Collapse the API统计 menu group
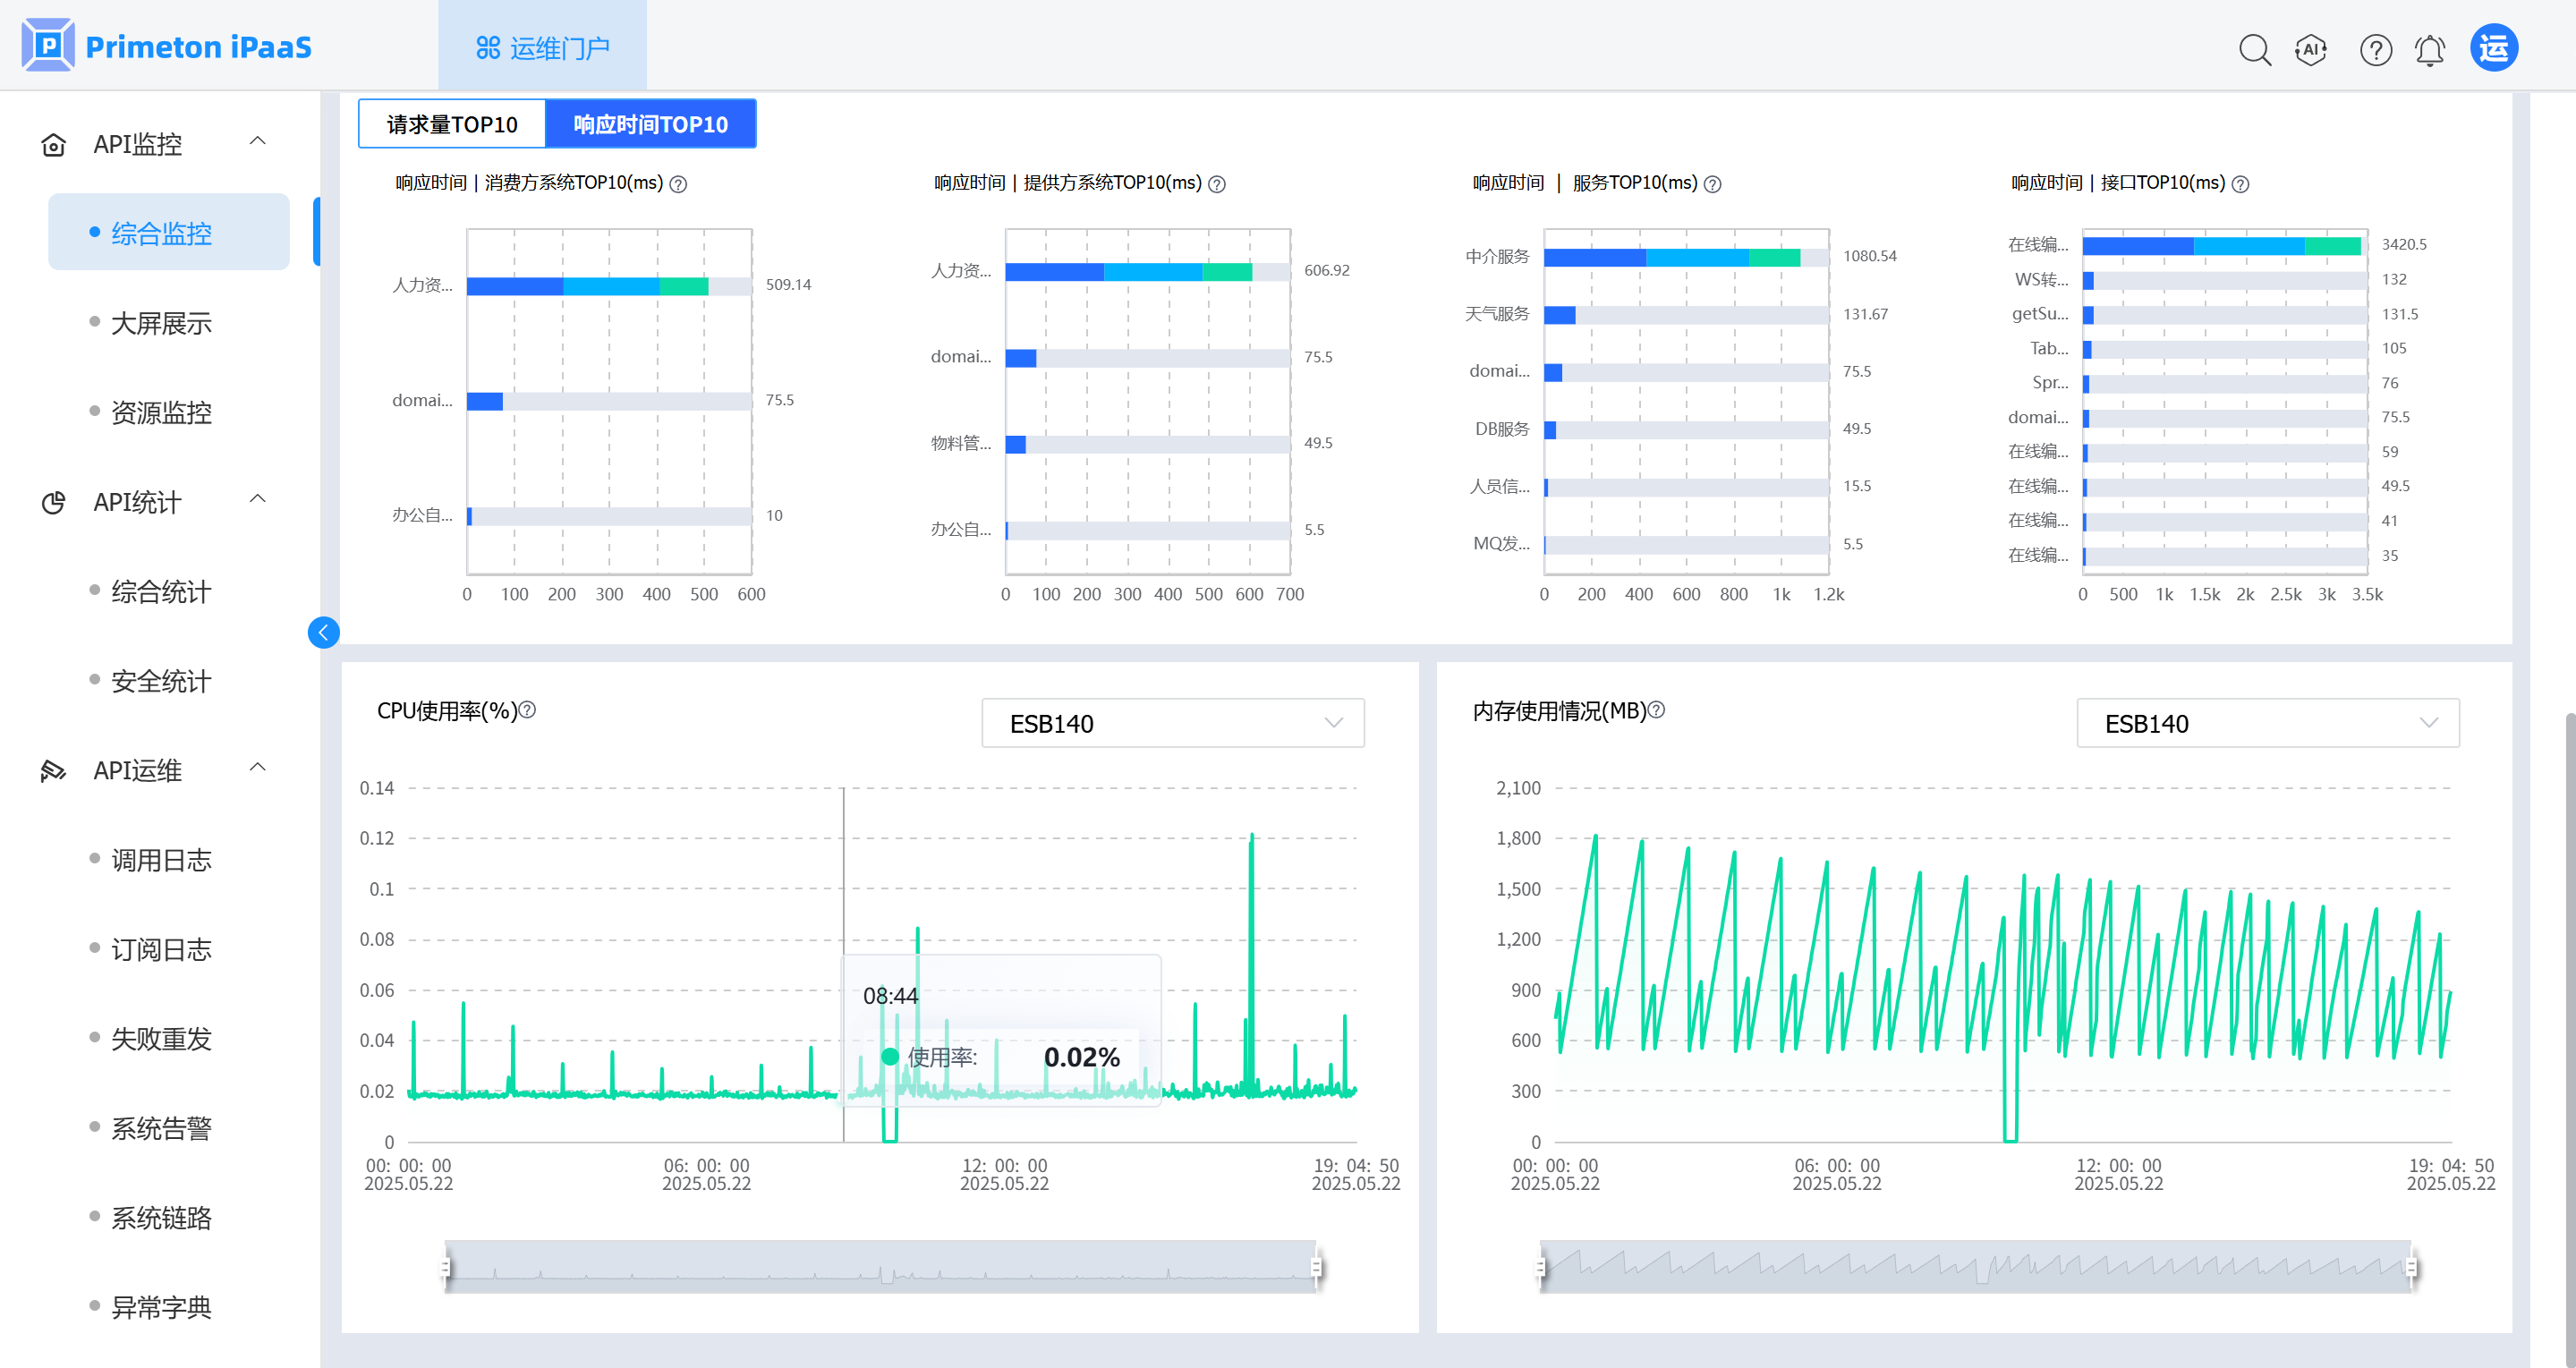Viewport: 2576px width, 1368px height. pyautogui.click(x=257, y=500)
